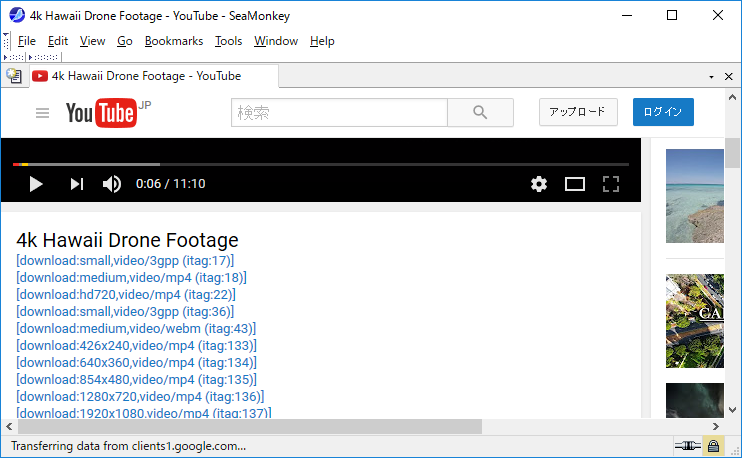Play the video with the play button

pos(36,184)
